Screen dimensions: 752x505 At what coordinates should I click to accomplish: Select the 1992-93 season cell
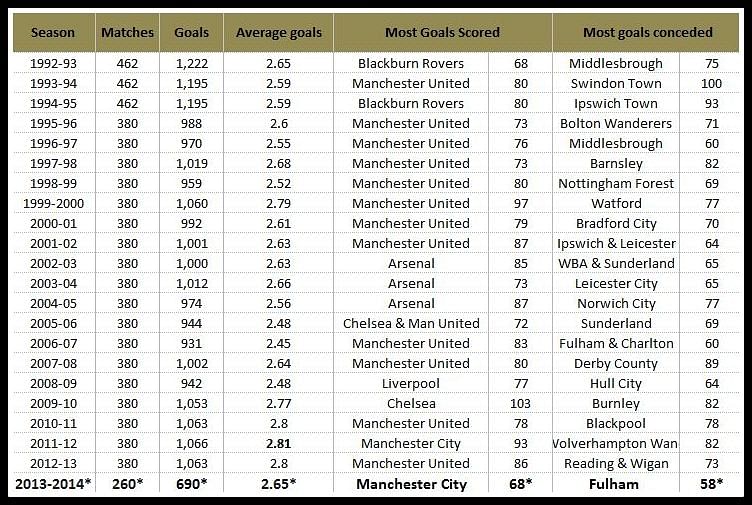[x=53, y=63]
